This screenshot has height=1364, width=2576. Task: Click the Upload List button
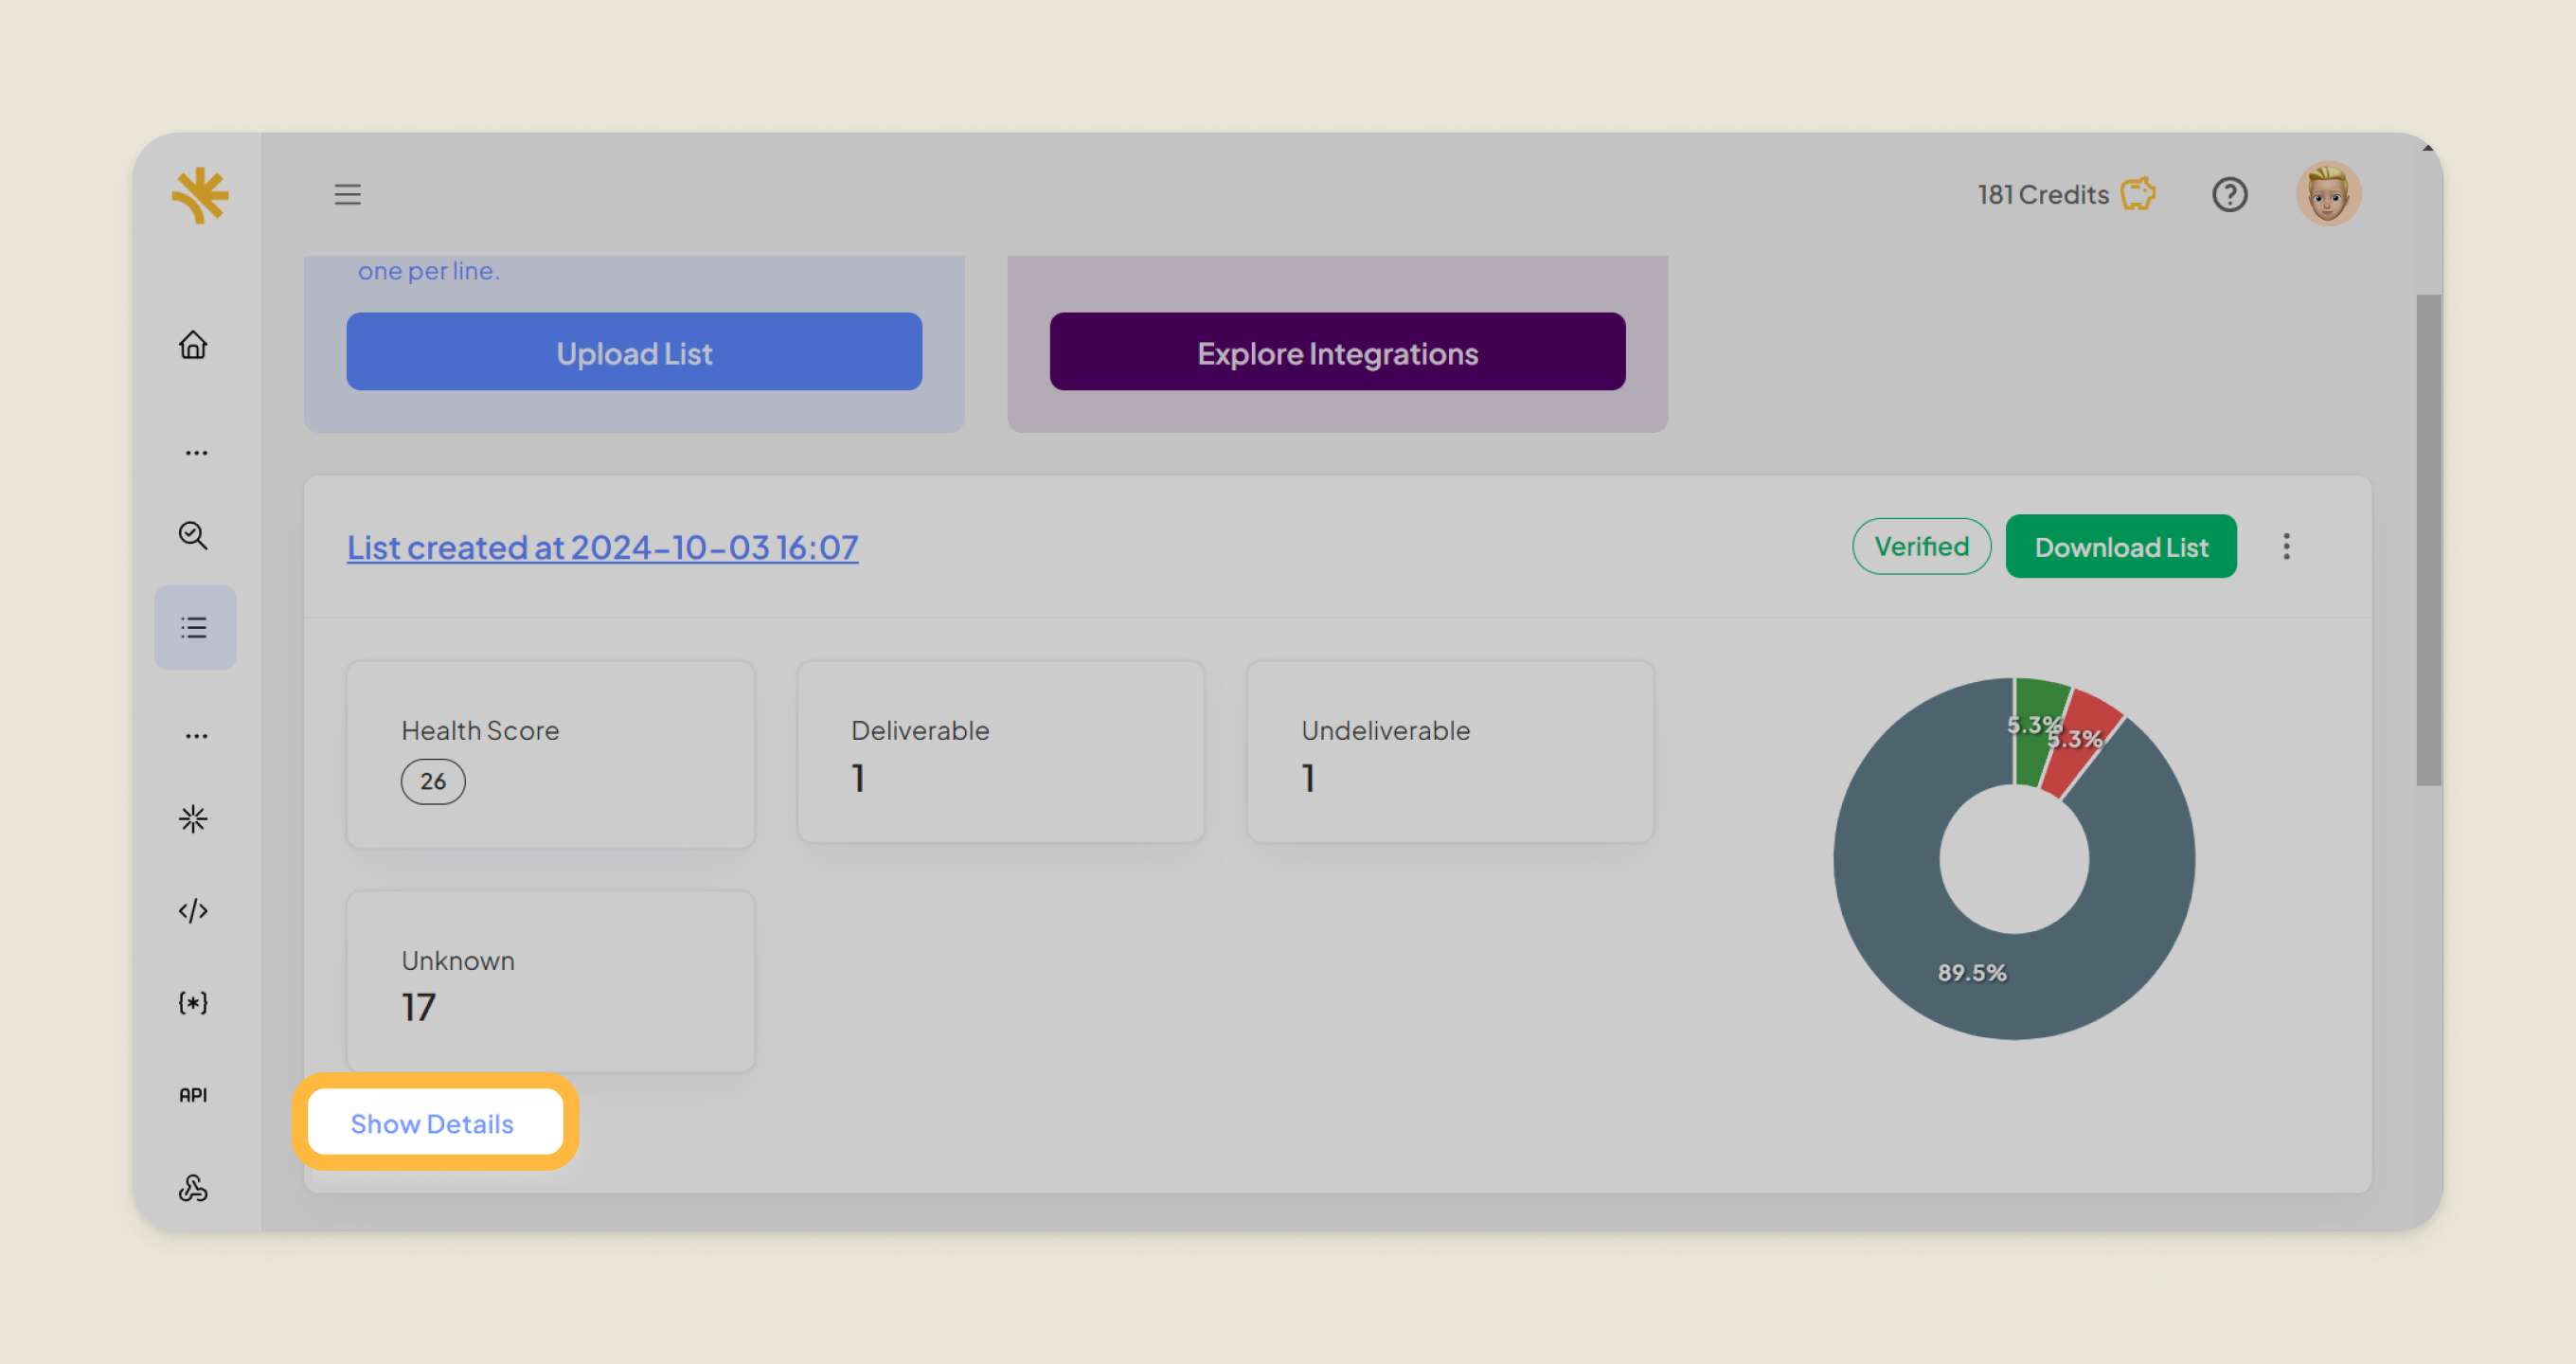coord(634,352)
